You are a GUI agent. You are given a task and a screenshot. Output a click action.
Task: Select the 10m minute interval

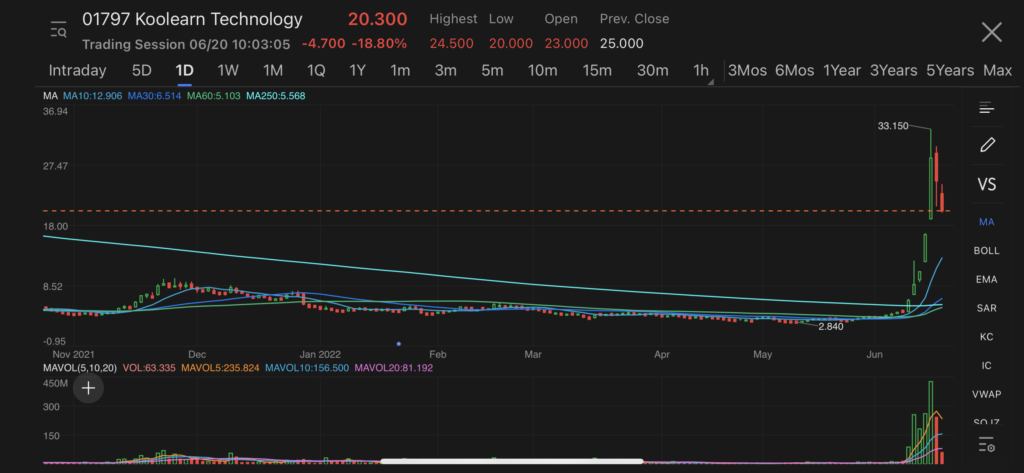click(x=543, y=71)
